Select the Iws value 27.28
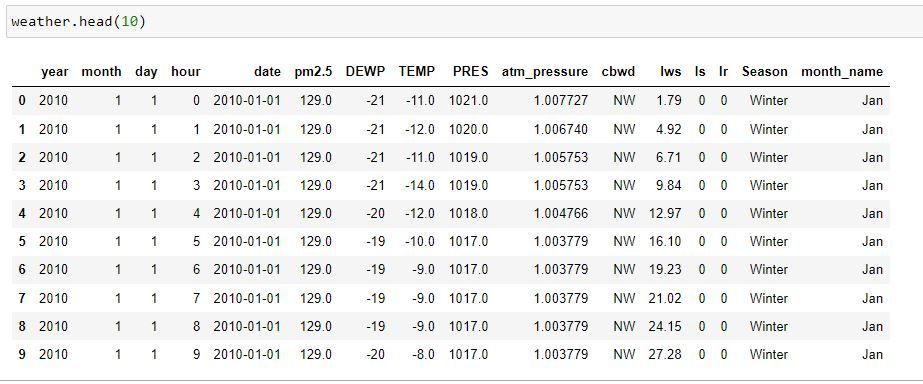This screenshot has width=923, height=384. click(x=665, y=355)
